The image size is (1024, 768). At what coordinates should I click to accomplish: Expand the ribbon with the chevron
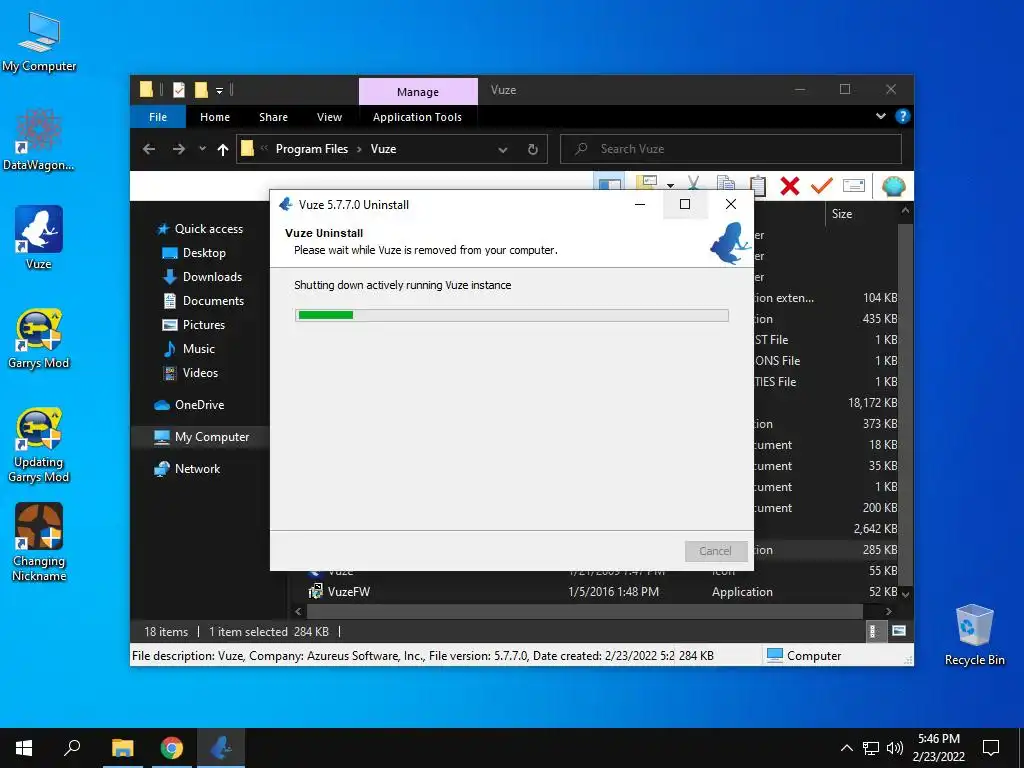880,116
